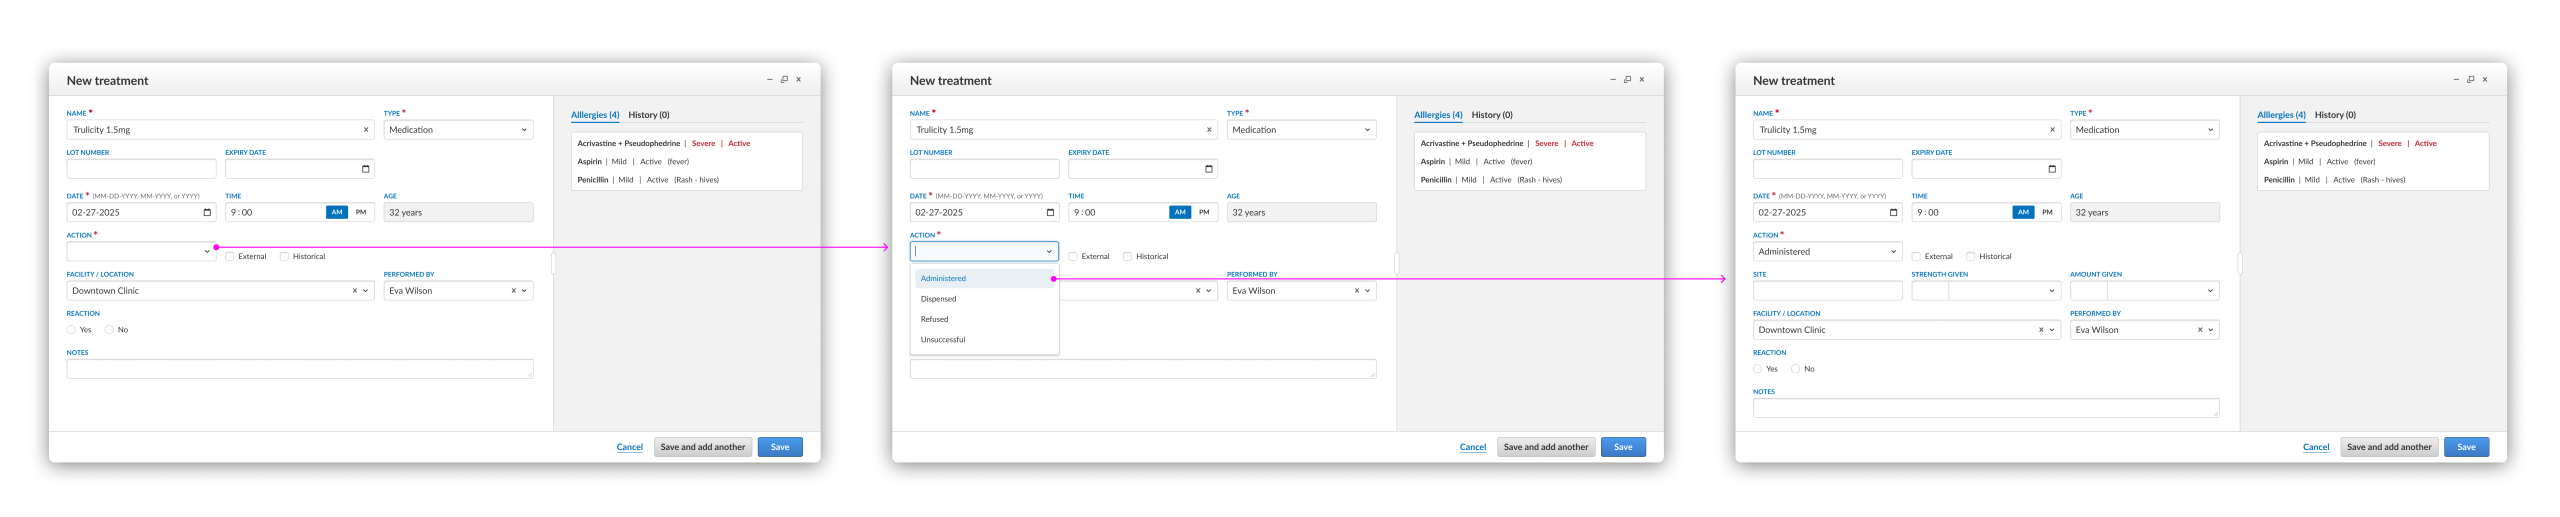Screen dimensions: 2560x517
Task: Open Action dropdown showing Administered value
Action: [x=1828, y=252]
